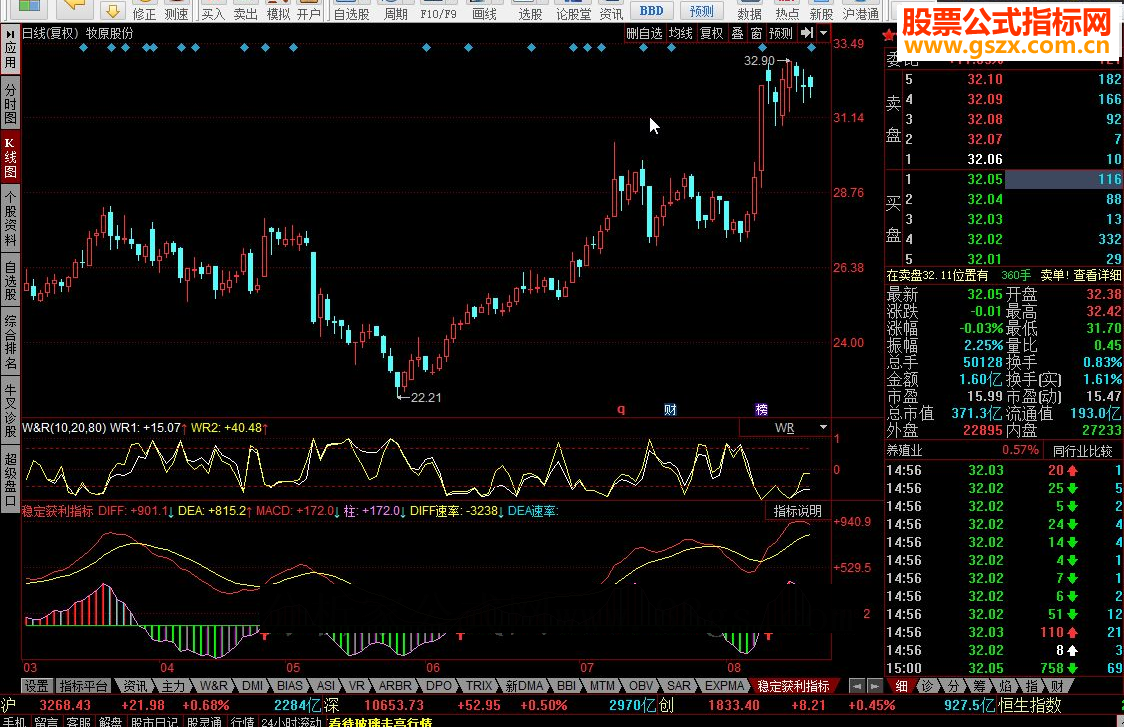Screen dimensions: 1124x727
Task: Click the 同行业比较 link in the quote panel
Action: (x=1082, y=450)
